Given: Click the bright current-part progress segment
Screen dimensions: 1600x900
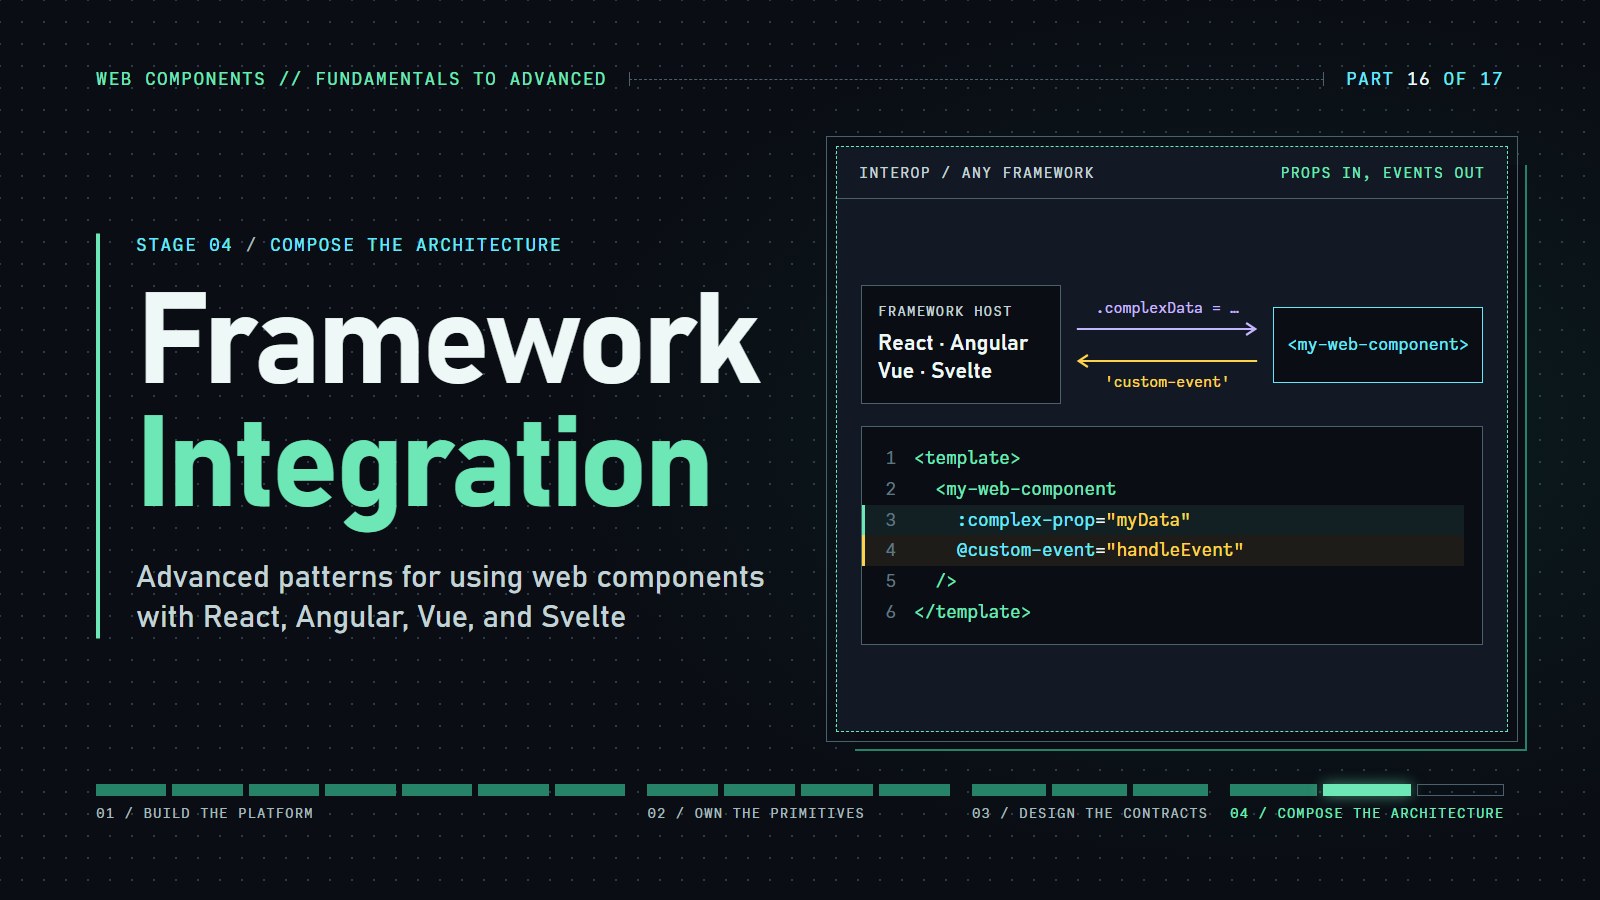Looking at the screenshot, I should tap(1367, 790).
